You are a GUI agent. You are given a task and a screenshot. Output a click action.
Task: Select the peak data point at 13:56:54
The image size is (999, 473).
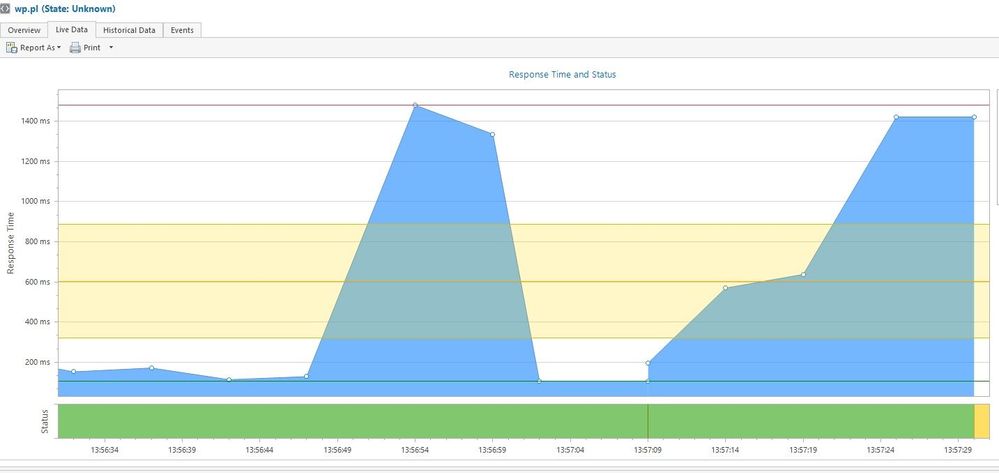[x=415, y=105]
